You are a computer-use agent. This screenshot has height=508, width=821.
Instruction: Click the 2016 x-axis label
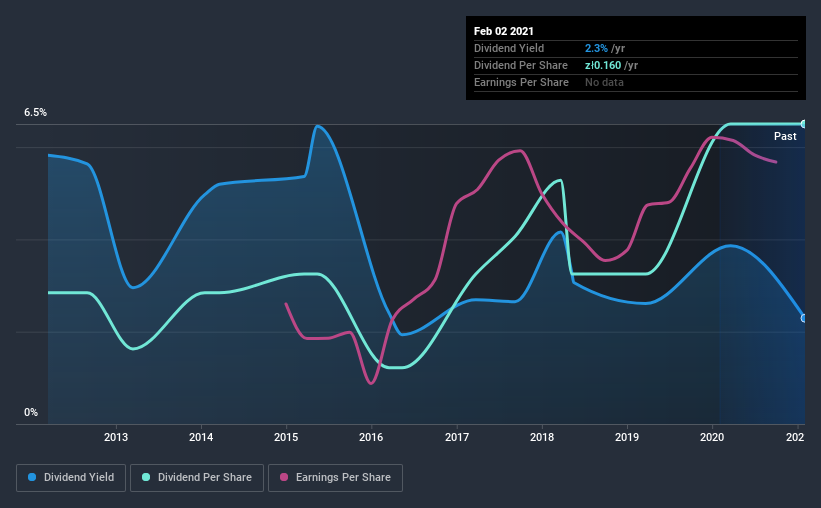point(371,437)
